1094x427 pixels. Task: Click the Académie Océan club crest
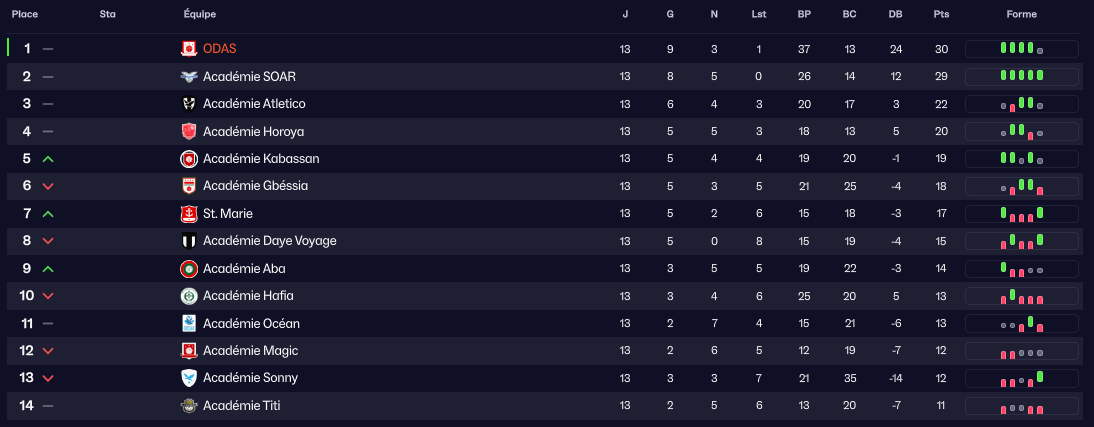(188, 323)
